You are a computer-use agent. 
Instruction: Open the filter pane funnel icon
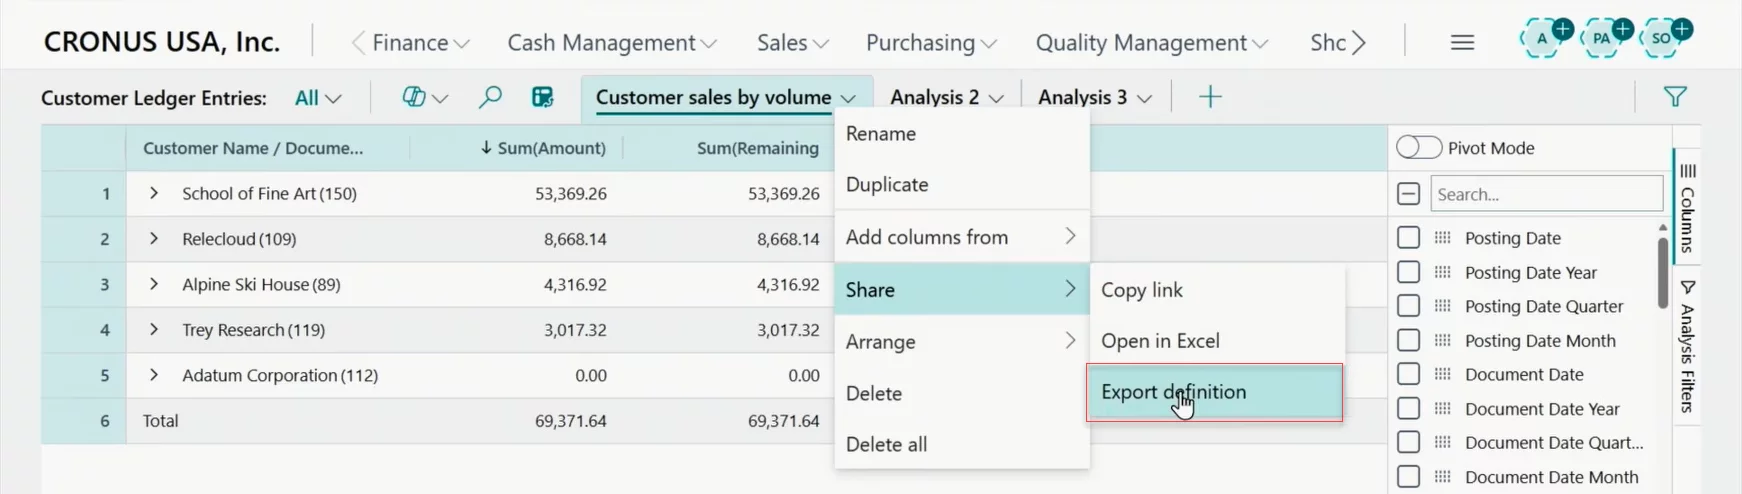click(1675, 97)
